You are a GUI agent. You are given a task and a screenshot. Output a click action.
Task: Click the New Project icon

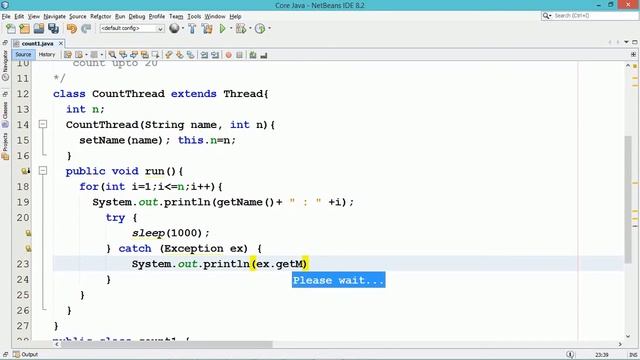tap(24, 29)
